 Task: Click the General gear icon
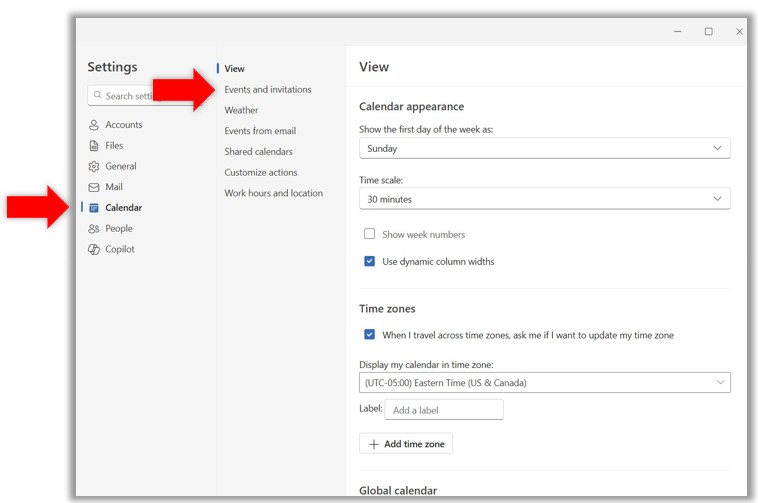(x=94, y=167)
